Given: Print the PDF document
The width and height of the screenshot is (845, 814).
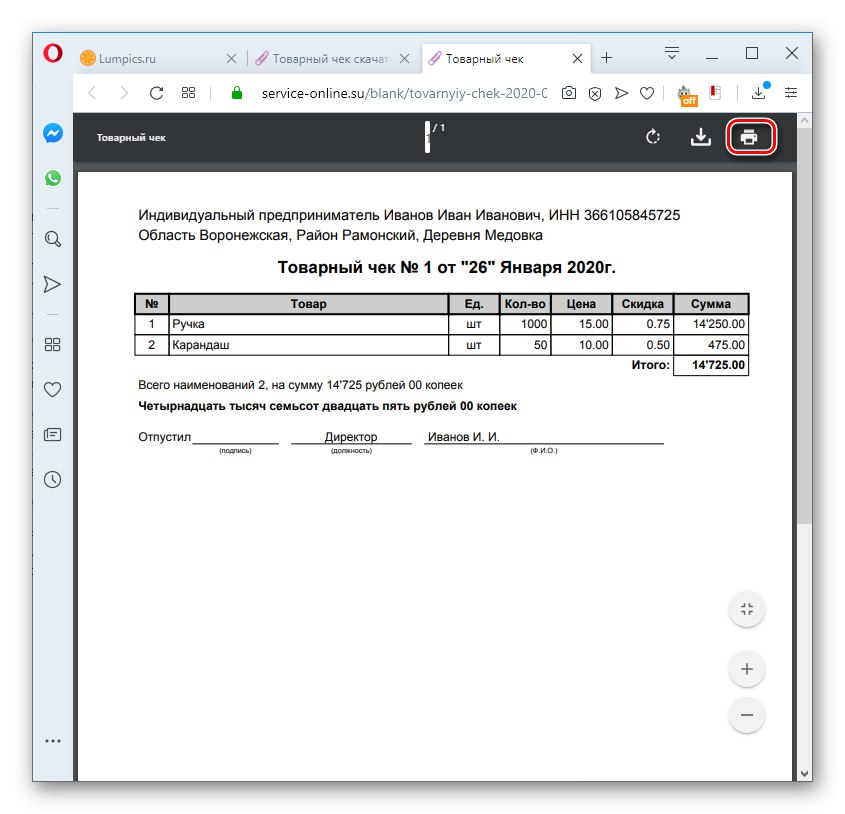Looking at the screenshot, I should [x=749, y=137].
